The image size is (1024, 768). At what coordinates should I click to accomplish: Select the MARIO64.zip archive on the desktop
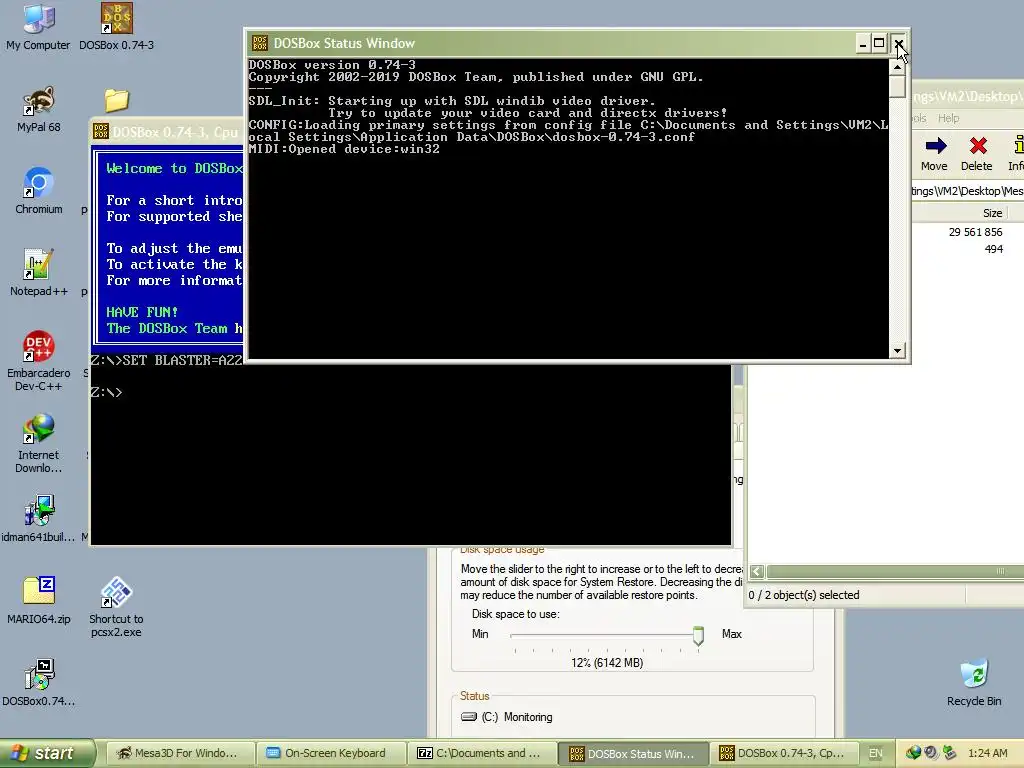[x=39, y=600]
